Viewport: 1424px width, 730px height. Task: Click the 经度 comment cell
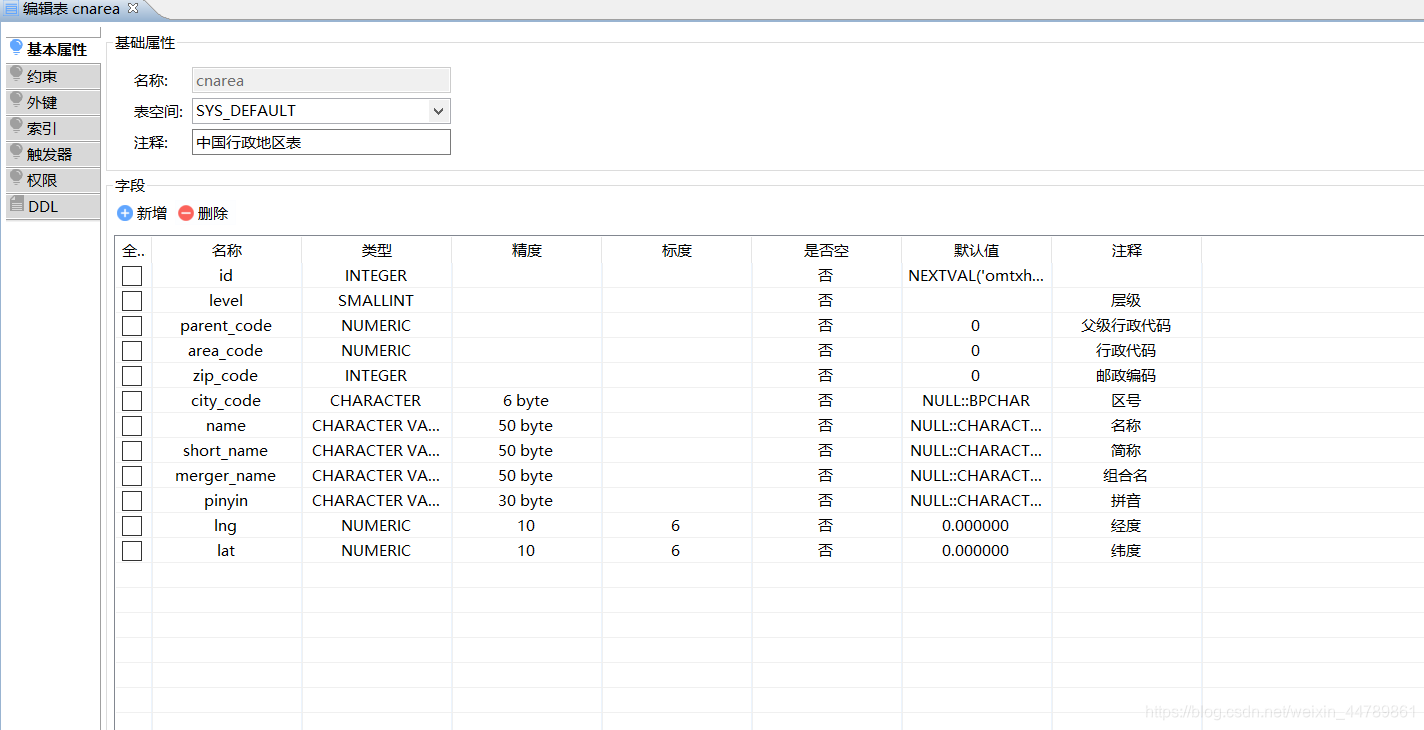pyautogui.click(x=1126, y=526)
